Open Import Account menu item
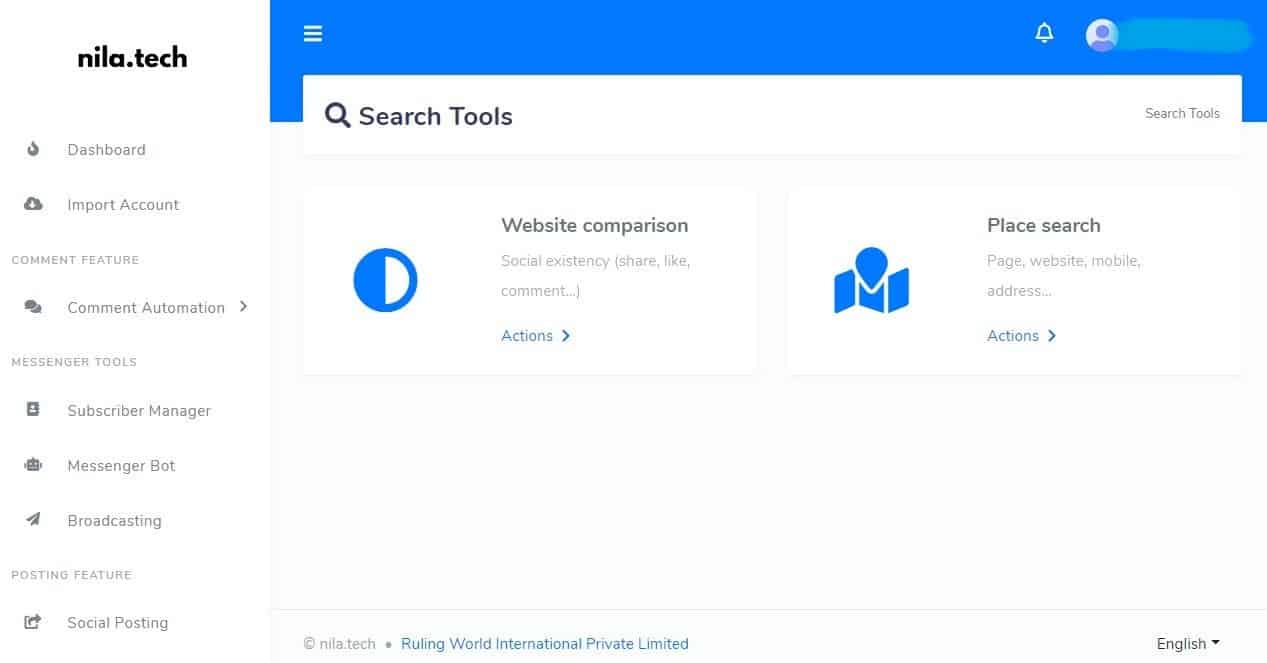Screen dimensions: 1267x663 (123, 205)
